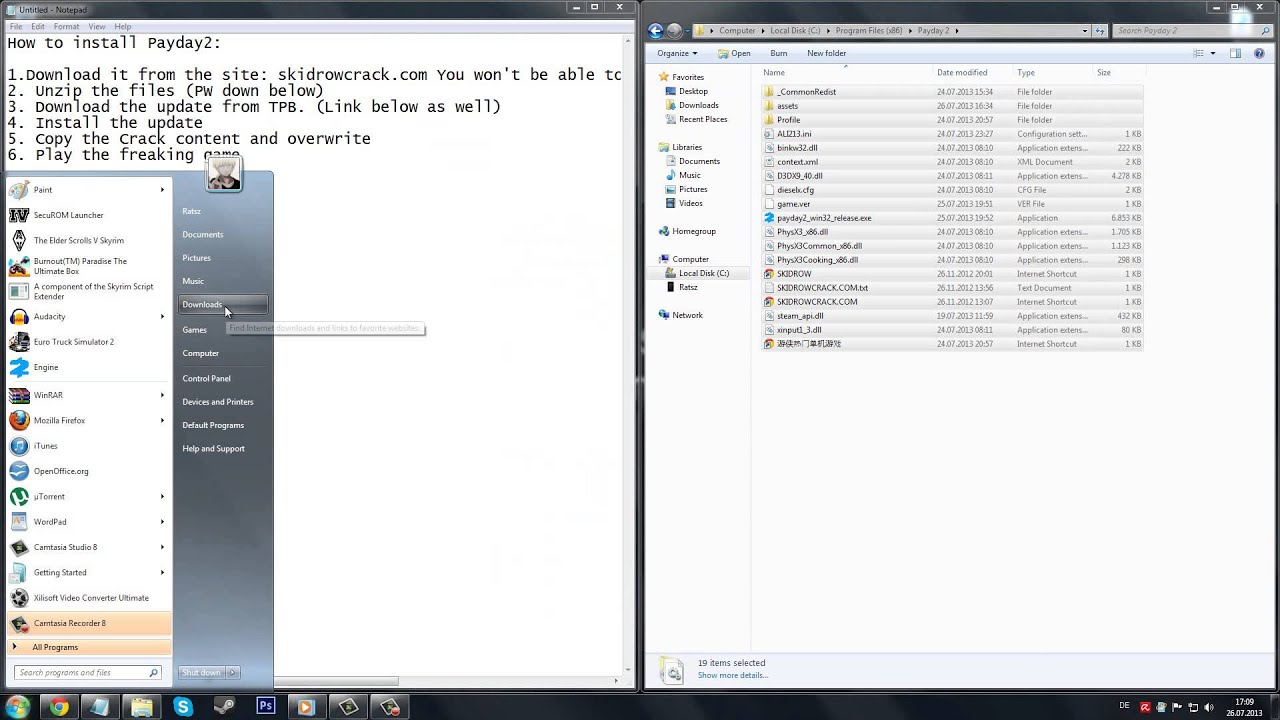Viewport: 1280px width, 720px height.
Task: Open µTorrent from the Start menu
Action: [86, 496]
